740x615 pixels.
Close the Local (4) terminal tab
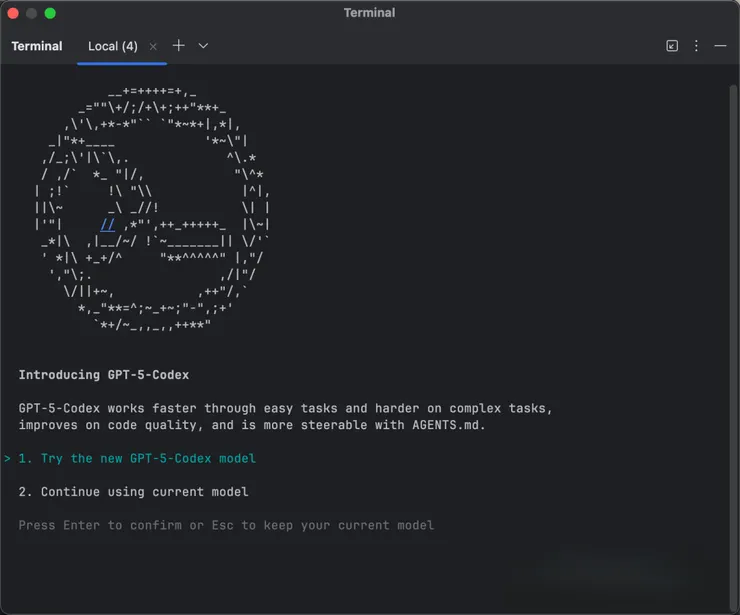click(x=153, y=46)
